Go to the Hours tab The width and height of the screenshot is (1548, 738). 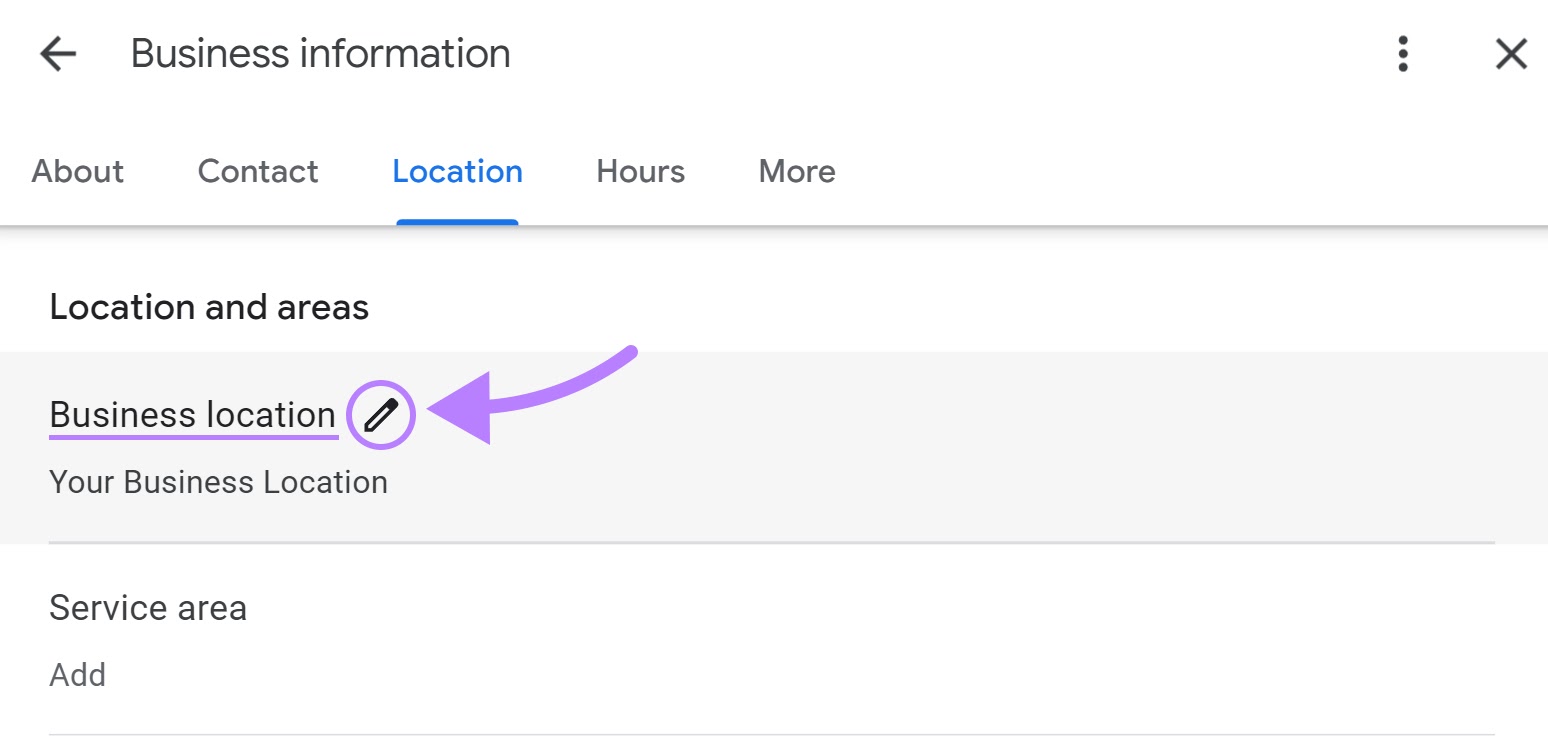pyautogui.click(x=640, y=171)
